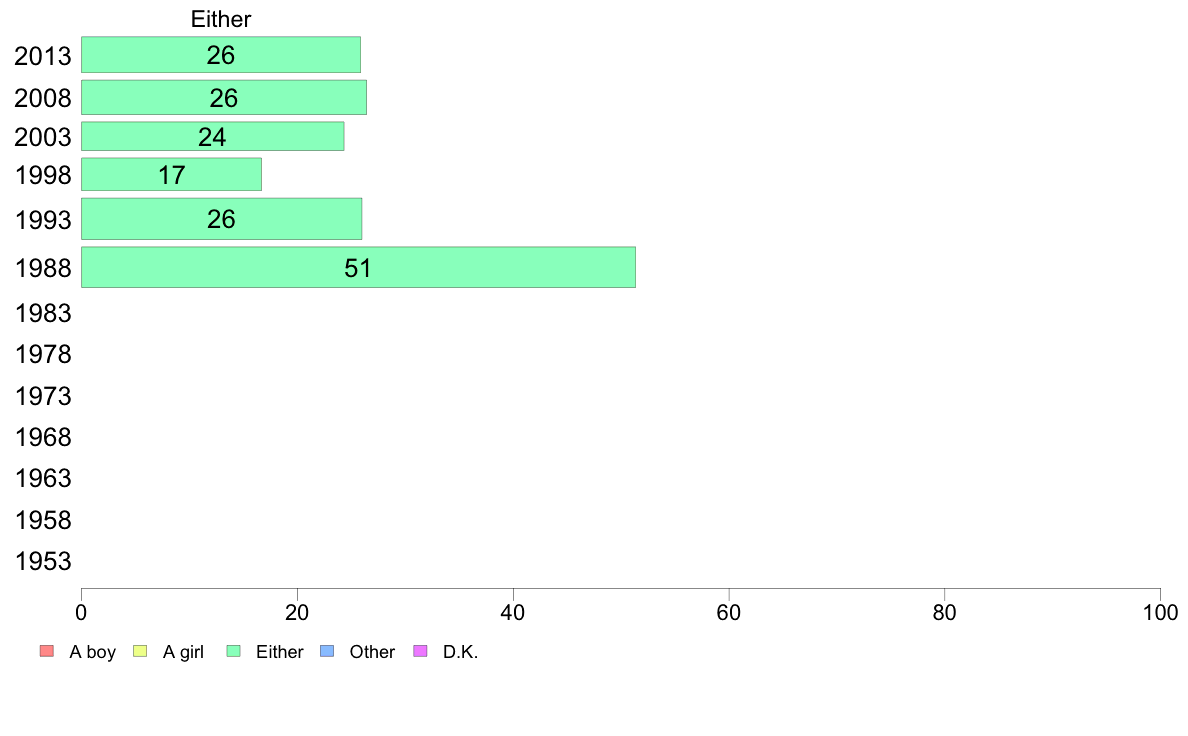Click the 1953 year label
Viewport: 1188px width, 736px height.
pos(42,561)
